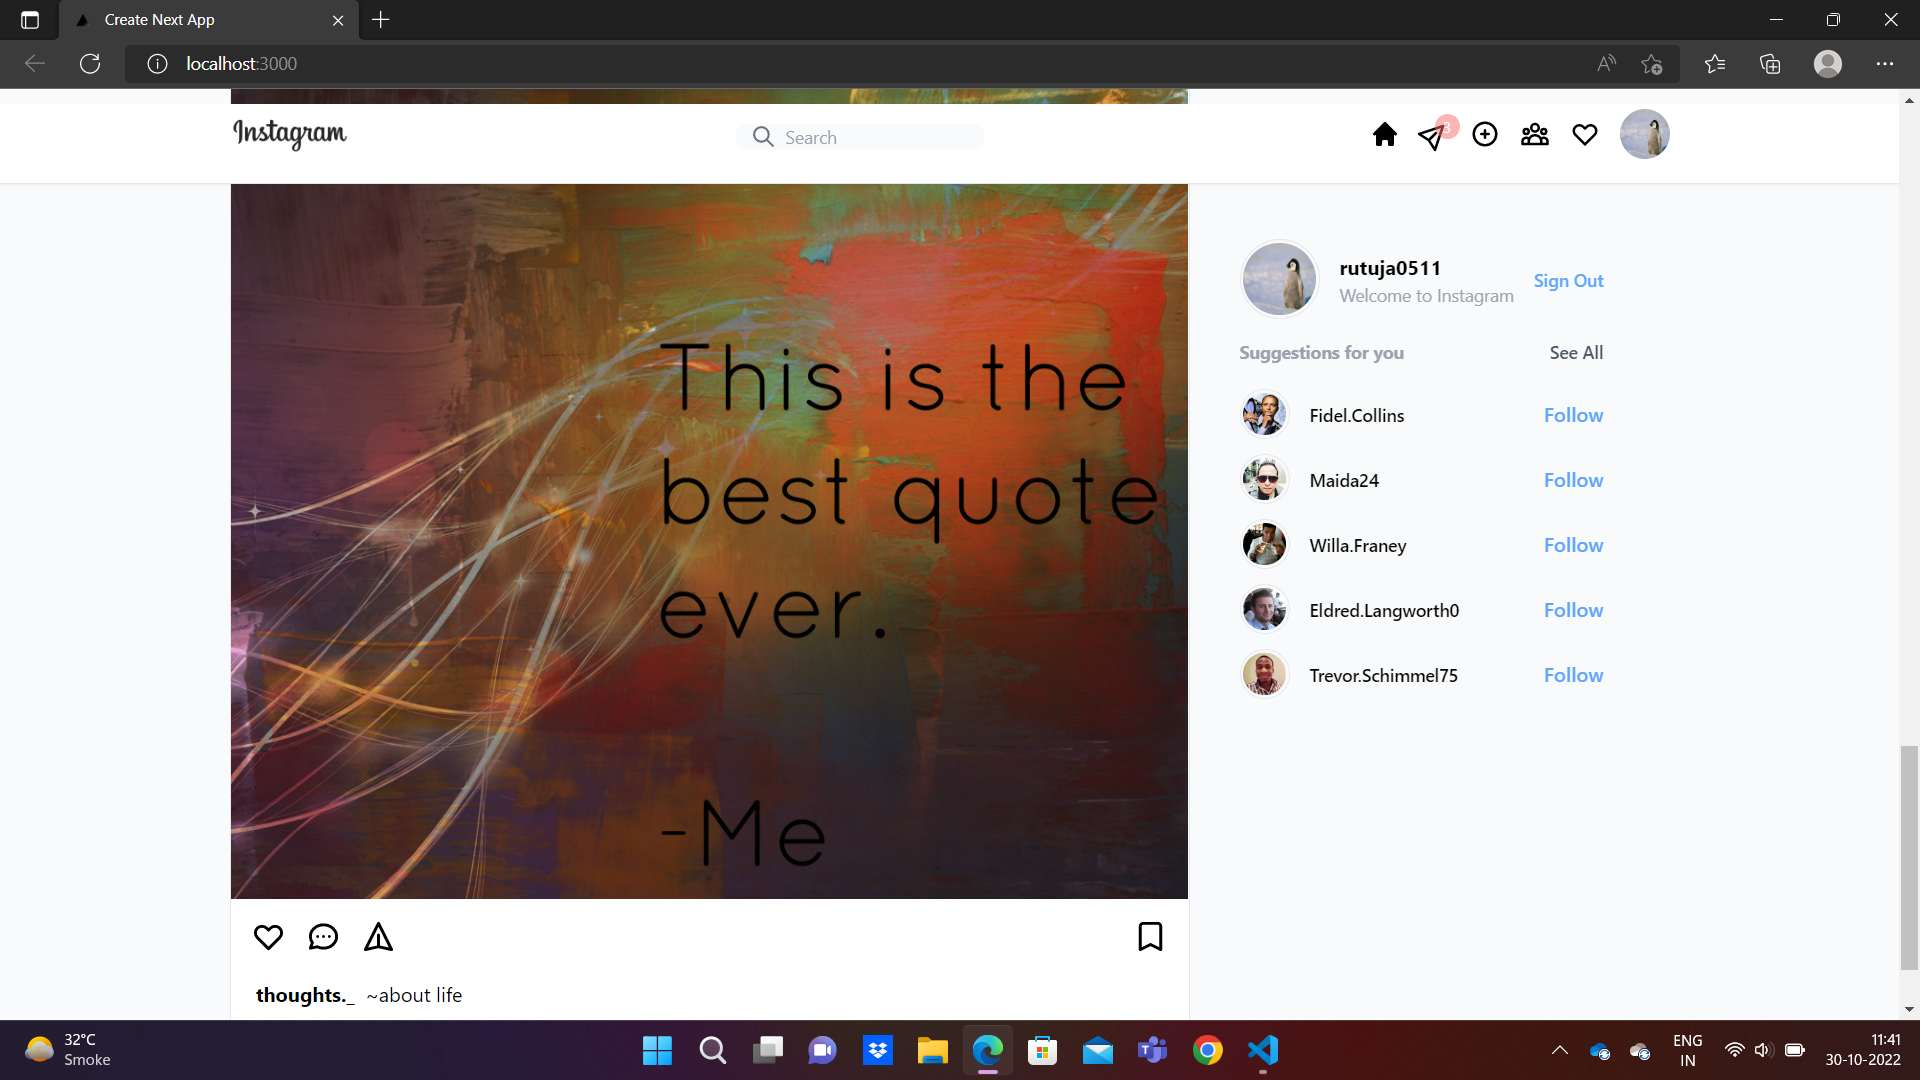Viewport: 1920px width, 1080px height.
Task: Follow Trevor.Schimmel75
Action: 1573,675
